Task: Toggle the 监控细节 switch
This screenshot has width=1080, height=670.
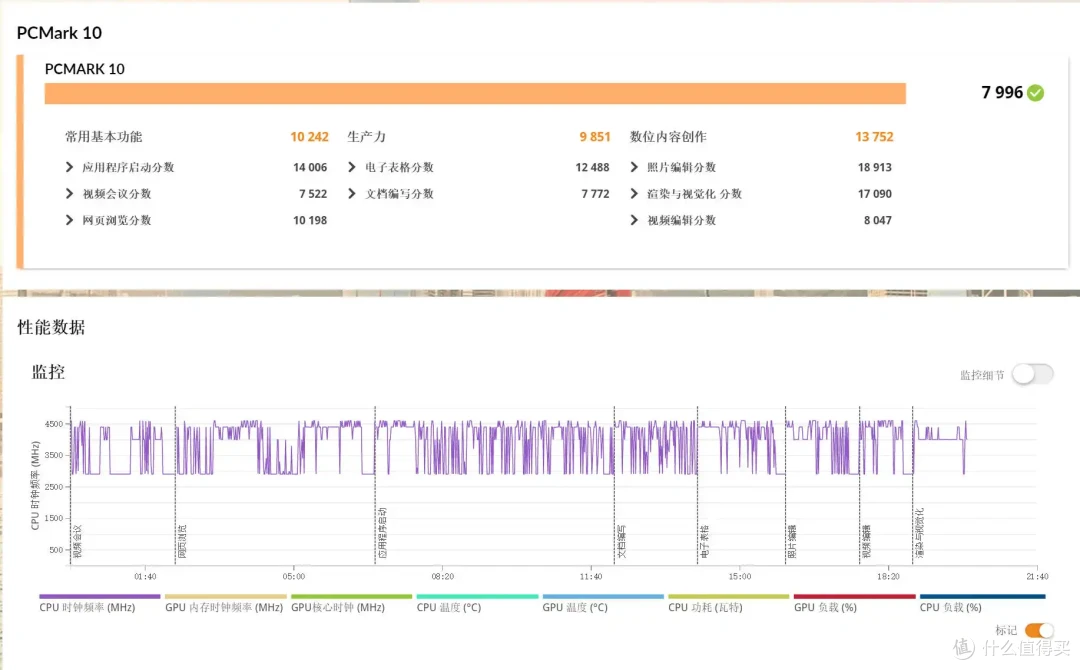Action: click(1032, 375)
